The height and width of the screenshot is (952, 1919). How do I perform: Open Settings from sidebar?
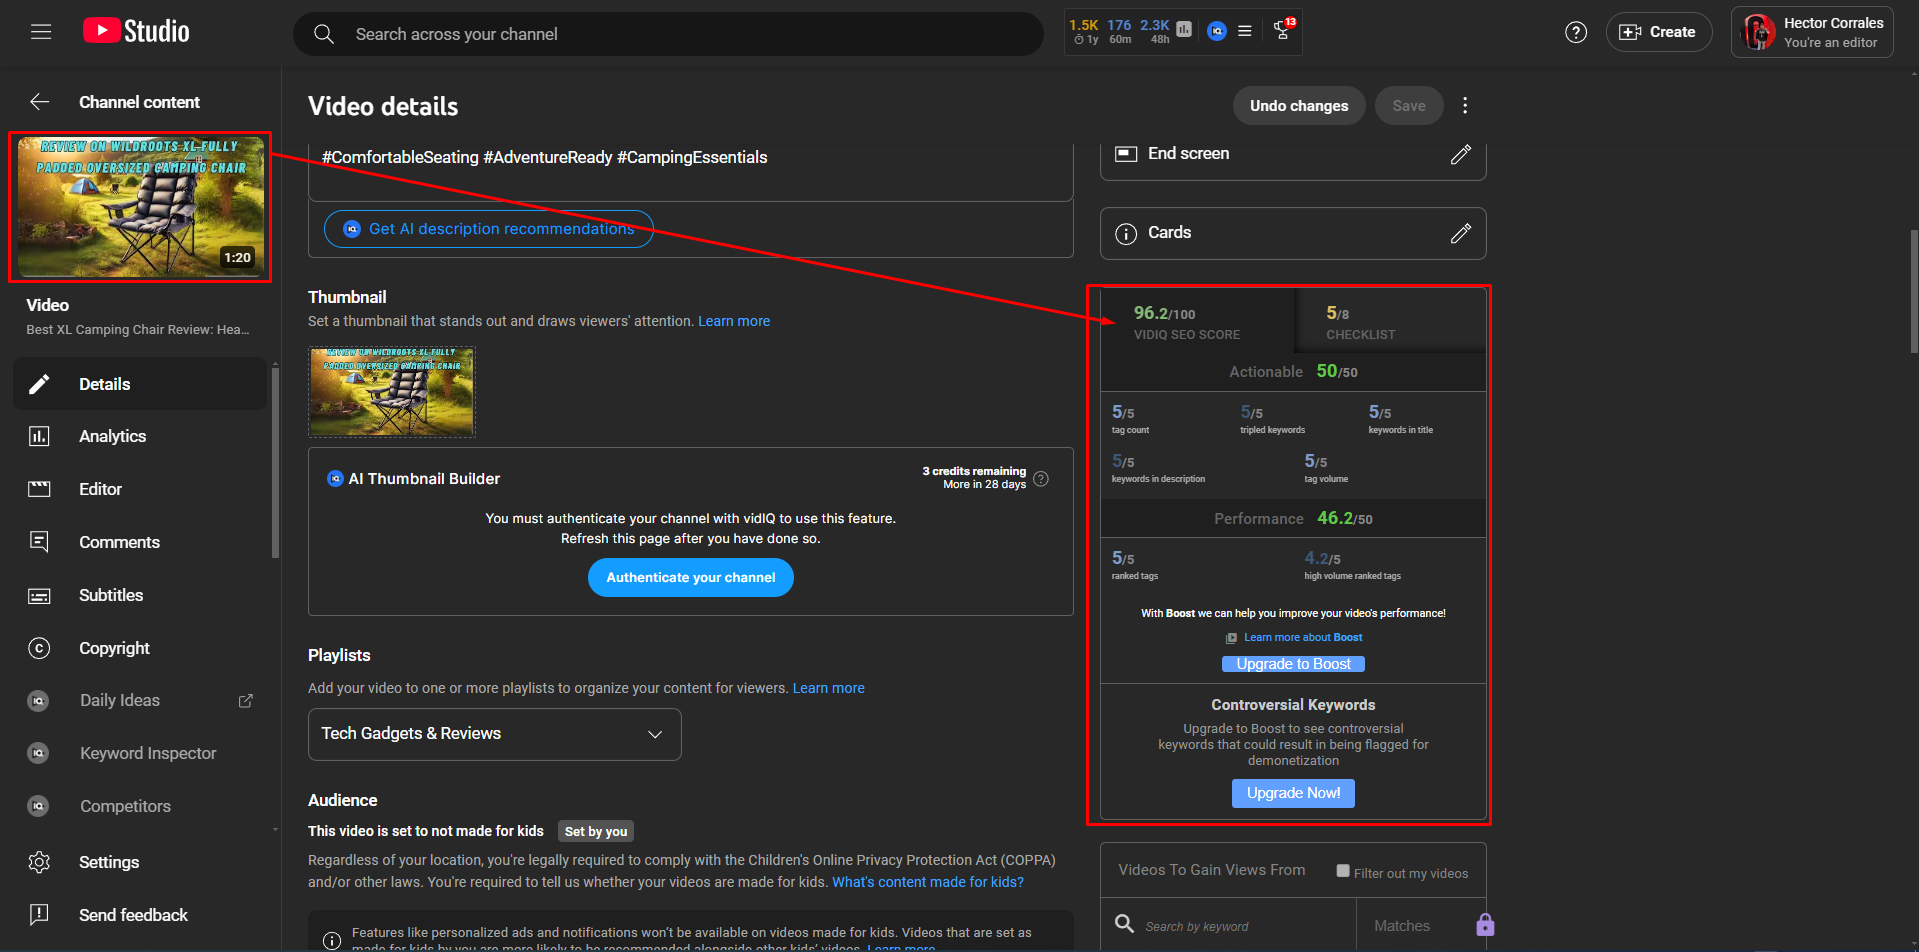click(x=140, y=862)
